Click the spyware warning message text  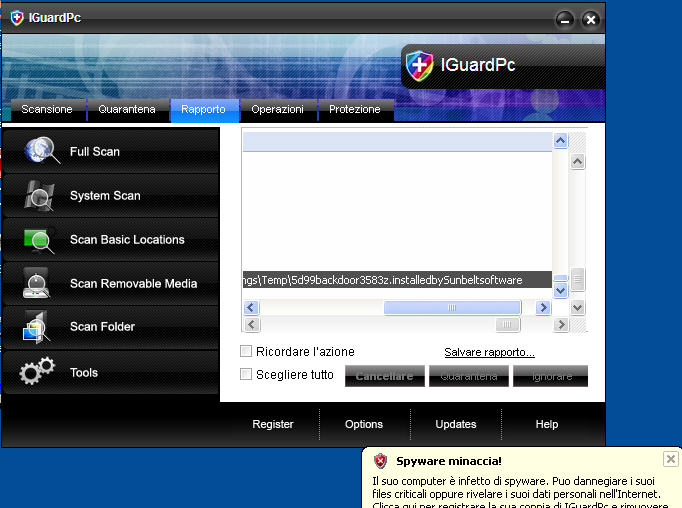[x=520, y=493]
